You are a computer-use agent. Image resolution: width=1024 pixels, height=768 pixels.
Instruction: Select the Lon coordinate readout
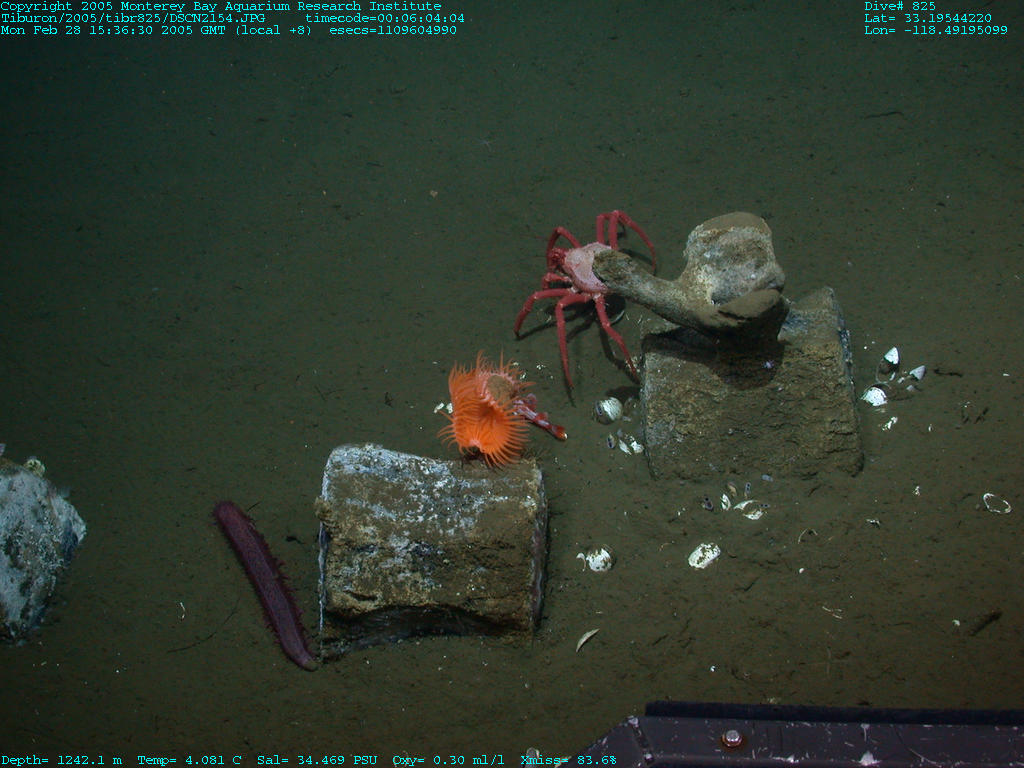[936, 30]
